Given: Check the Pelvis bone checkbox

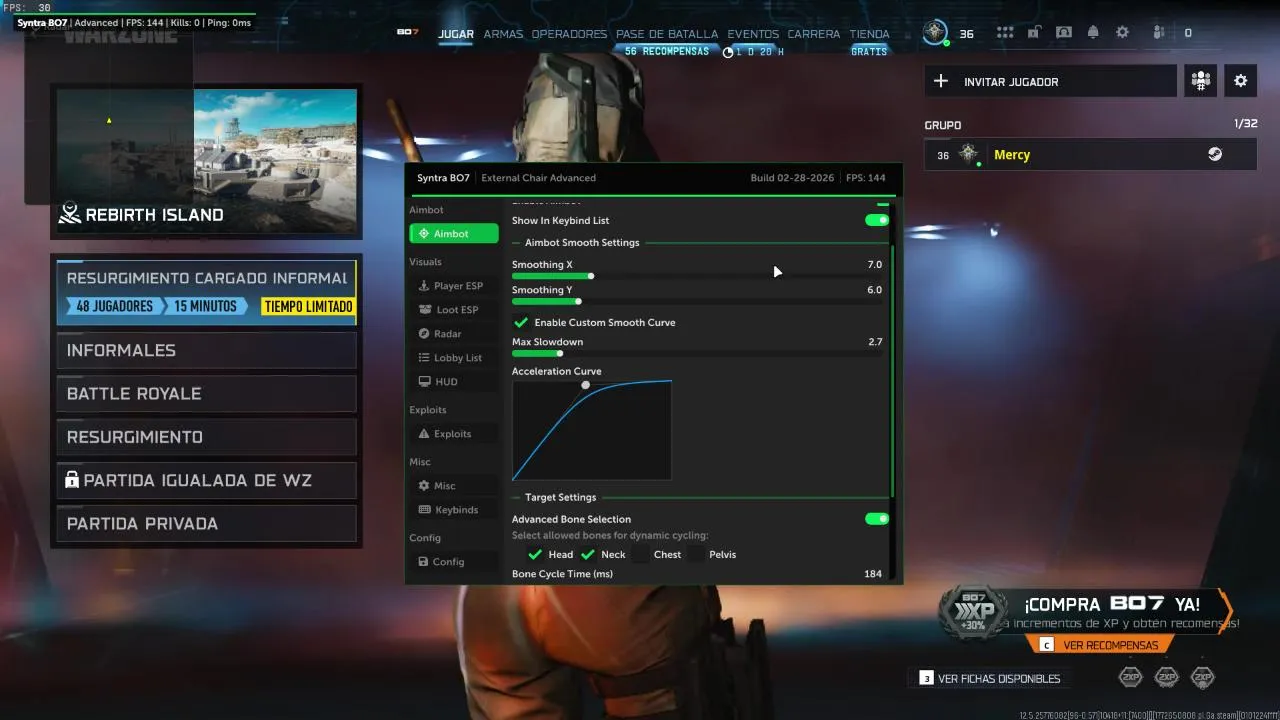Looking at the screenshot, I should pos(696,555).
